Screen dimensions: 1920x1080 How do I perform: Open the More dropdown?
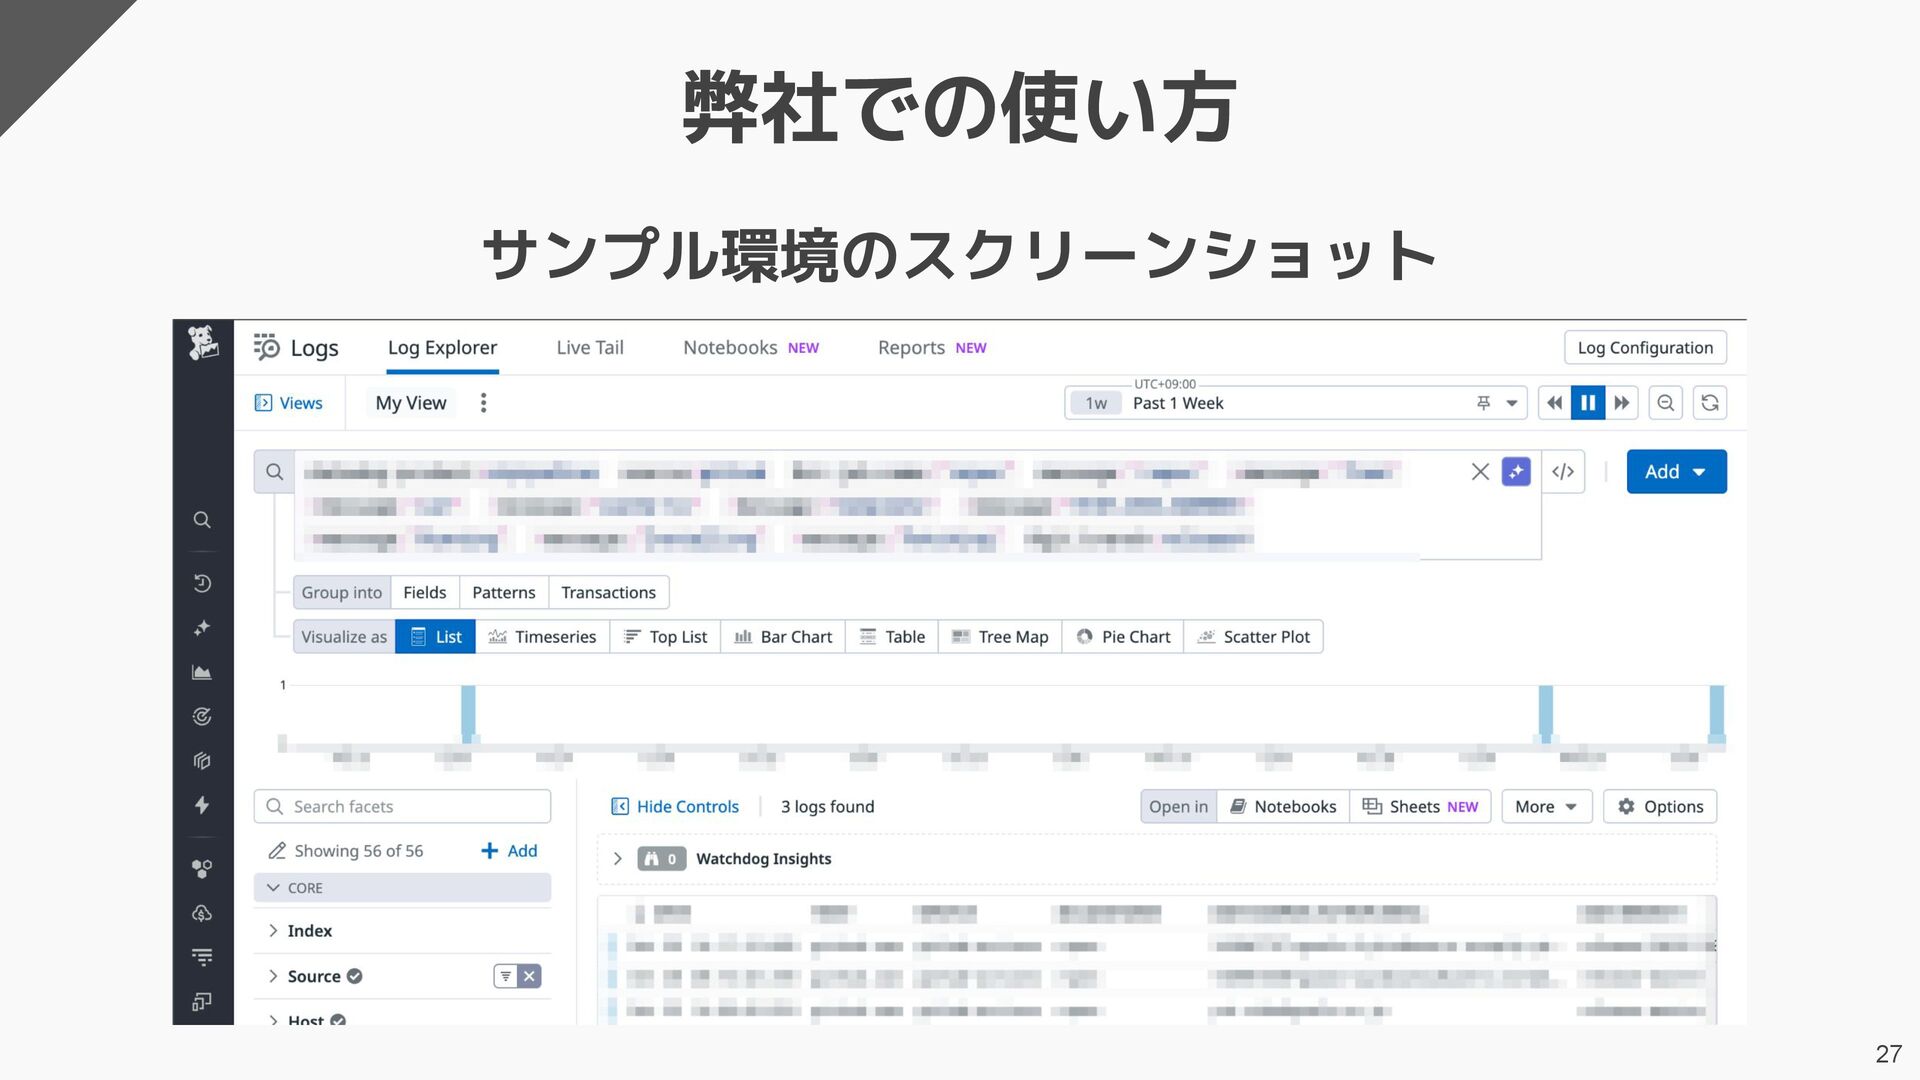coord(1545,807)
